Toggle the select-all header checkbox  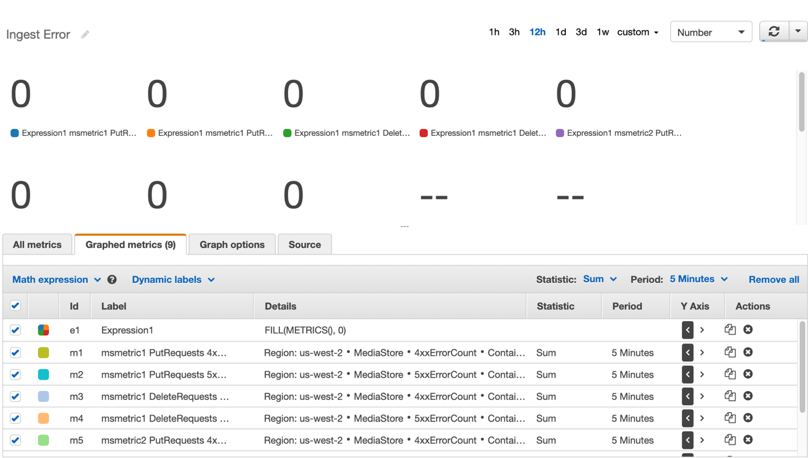(15, 306)
